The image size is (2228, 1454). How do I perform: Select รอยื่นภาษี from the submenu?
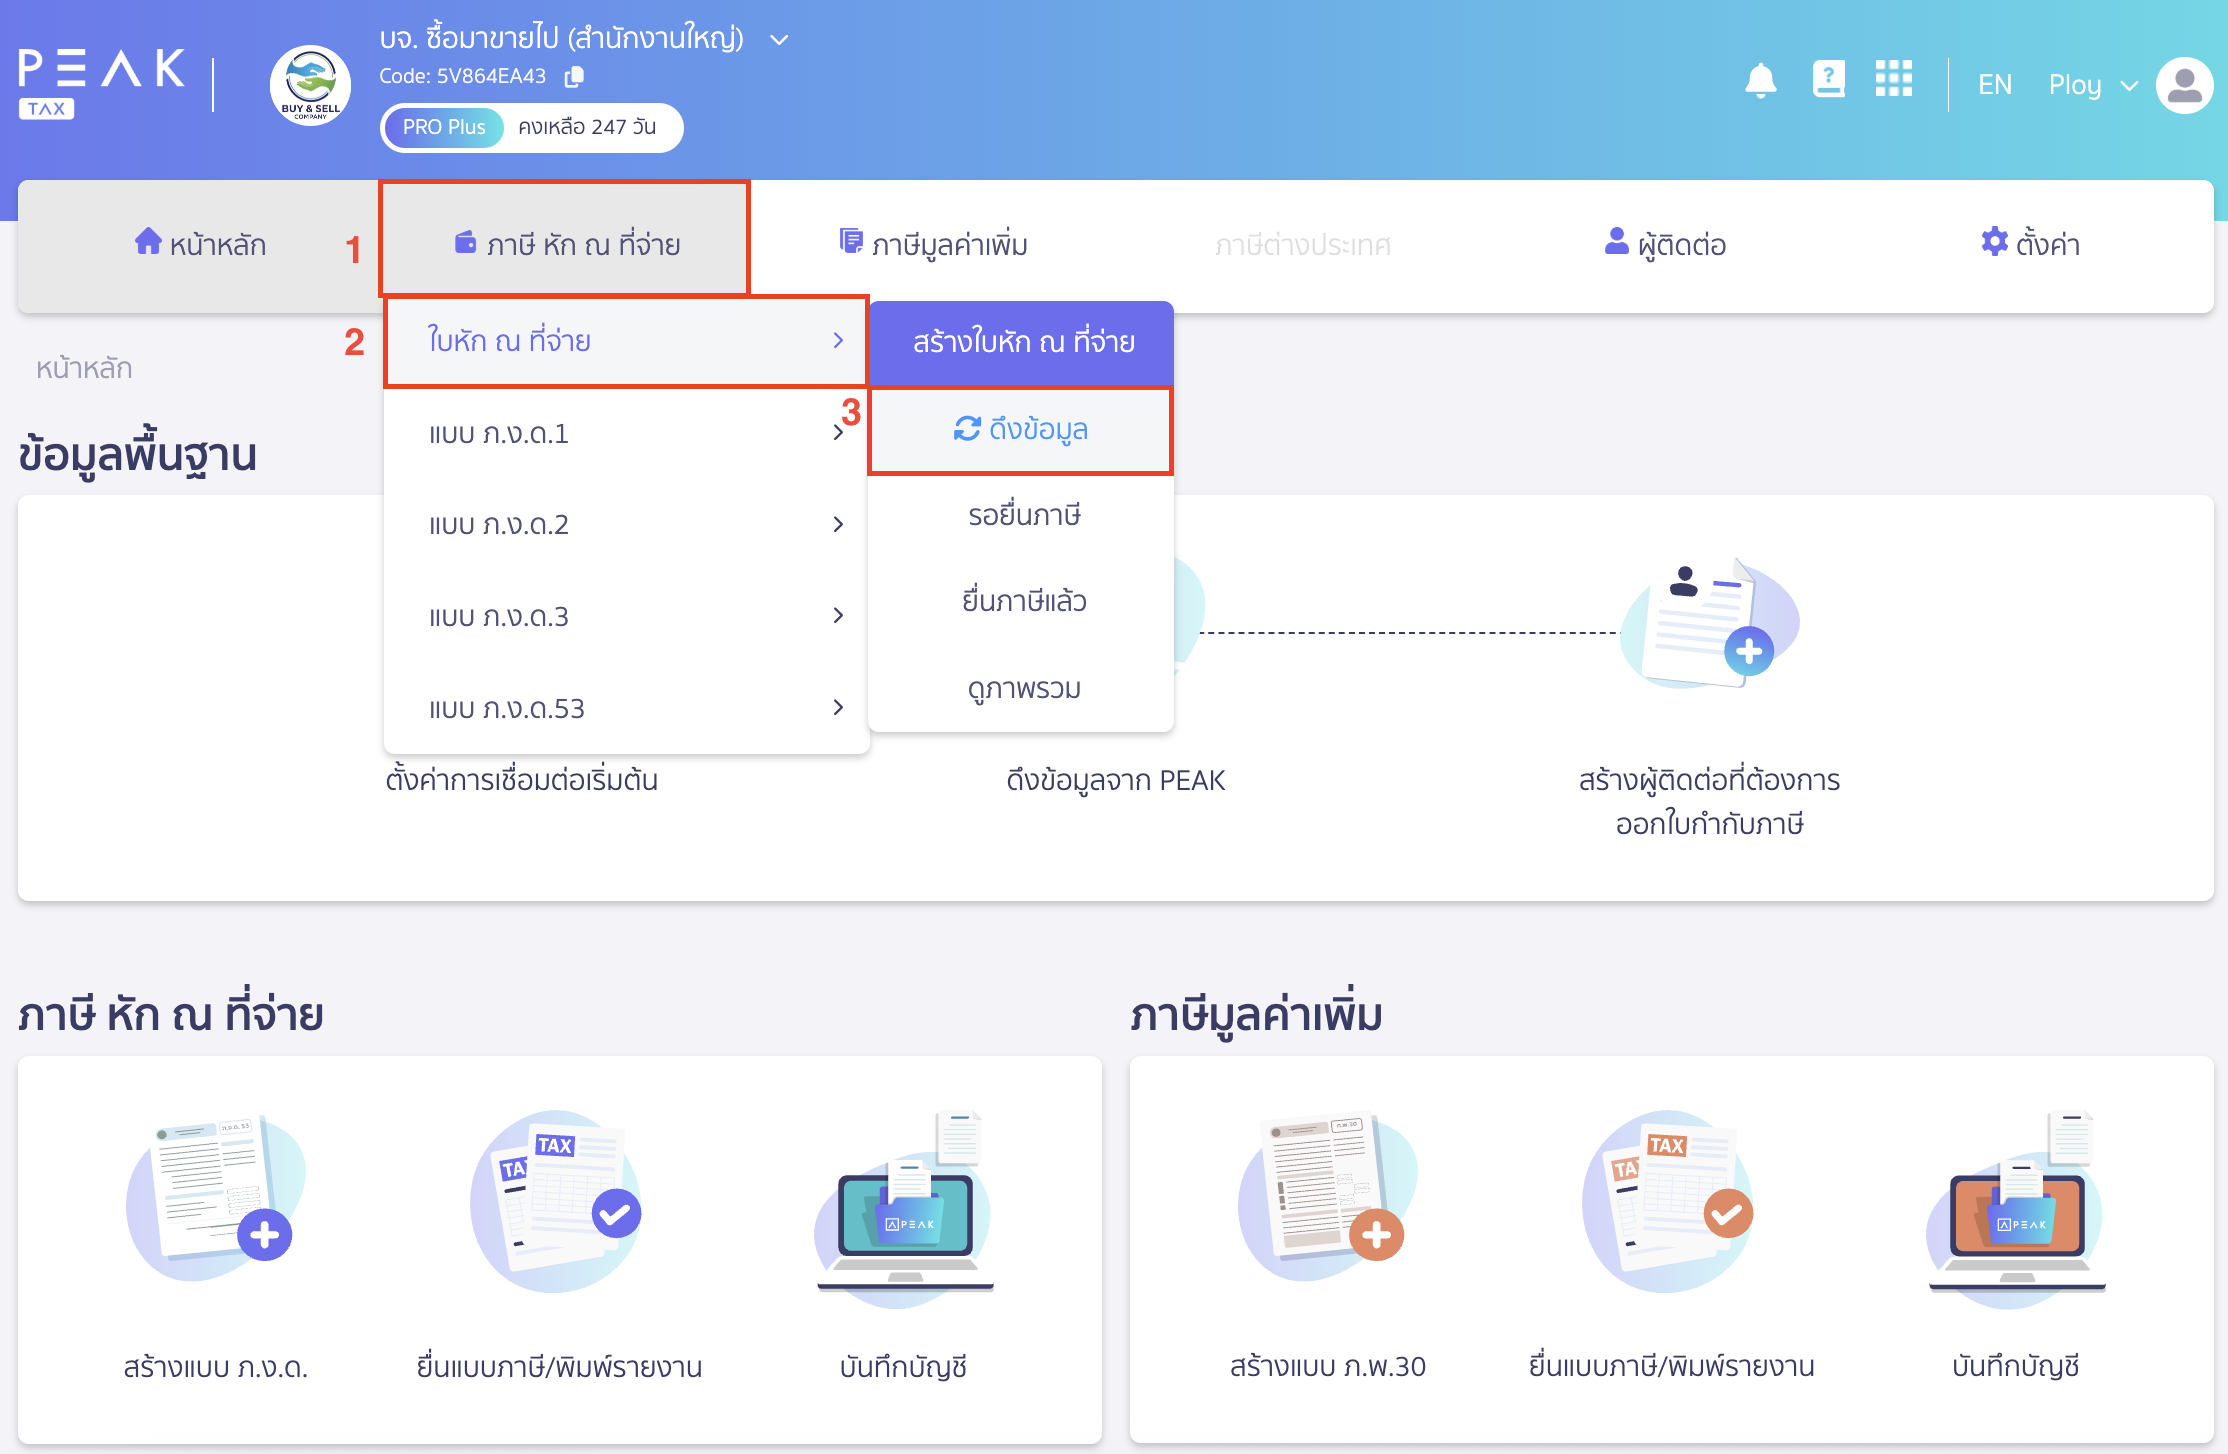1019,514
